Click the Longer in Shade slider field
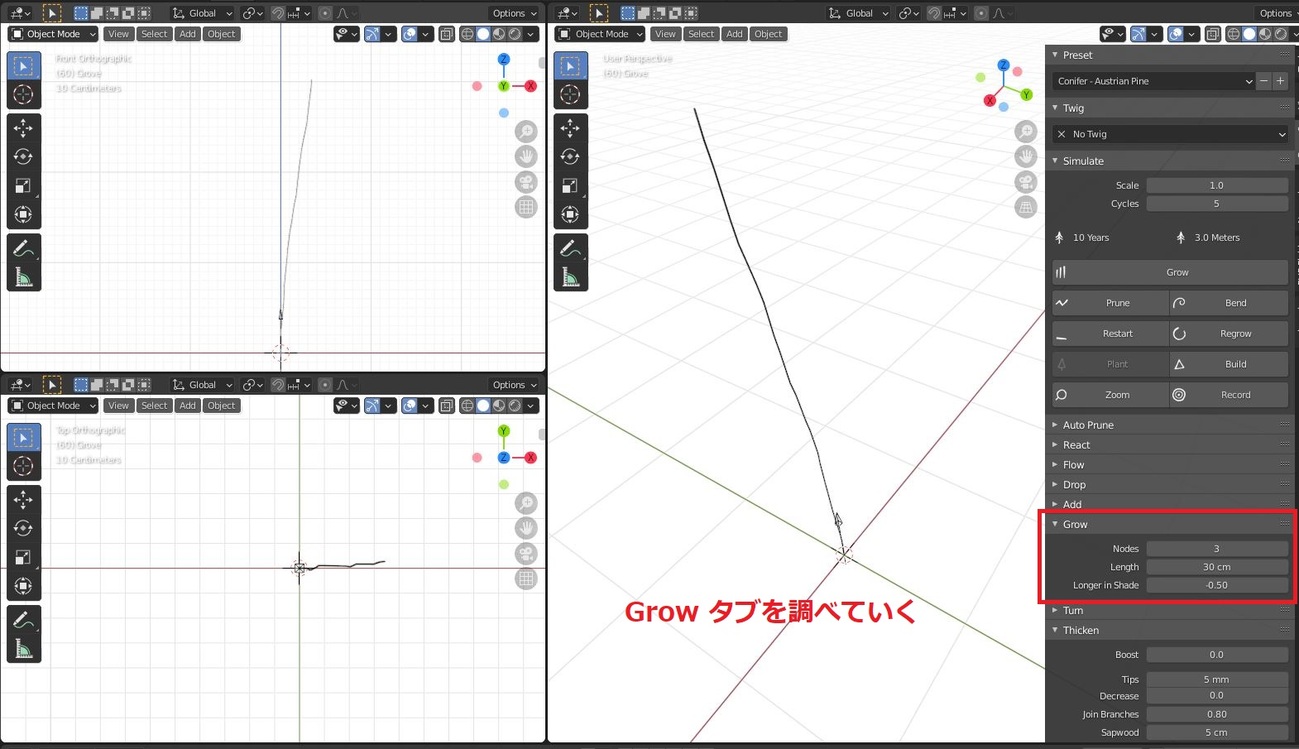The image size is (1299, 749). (x=1216, y=585)
